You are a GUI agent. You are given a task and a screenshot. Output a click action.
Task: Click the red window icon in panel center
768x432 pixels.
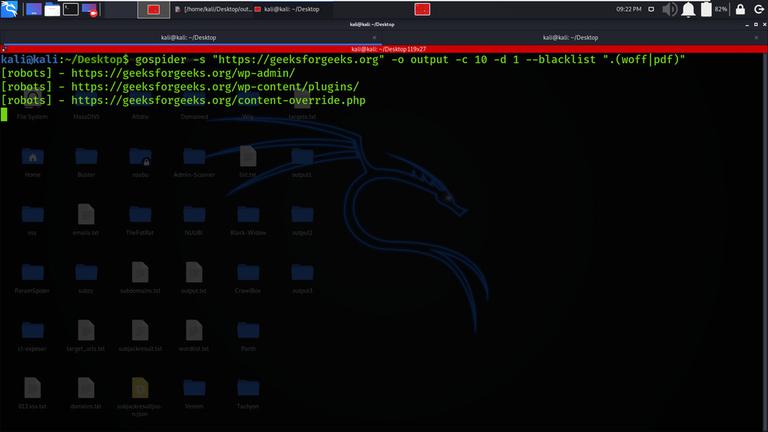click(422, 9)
